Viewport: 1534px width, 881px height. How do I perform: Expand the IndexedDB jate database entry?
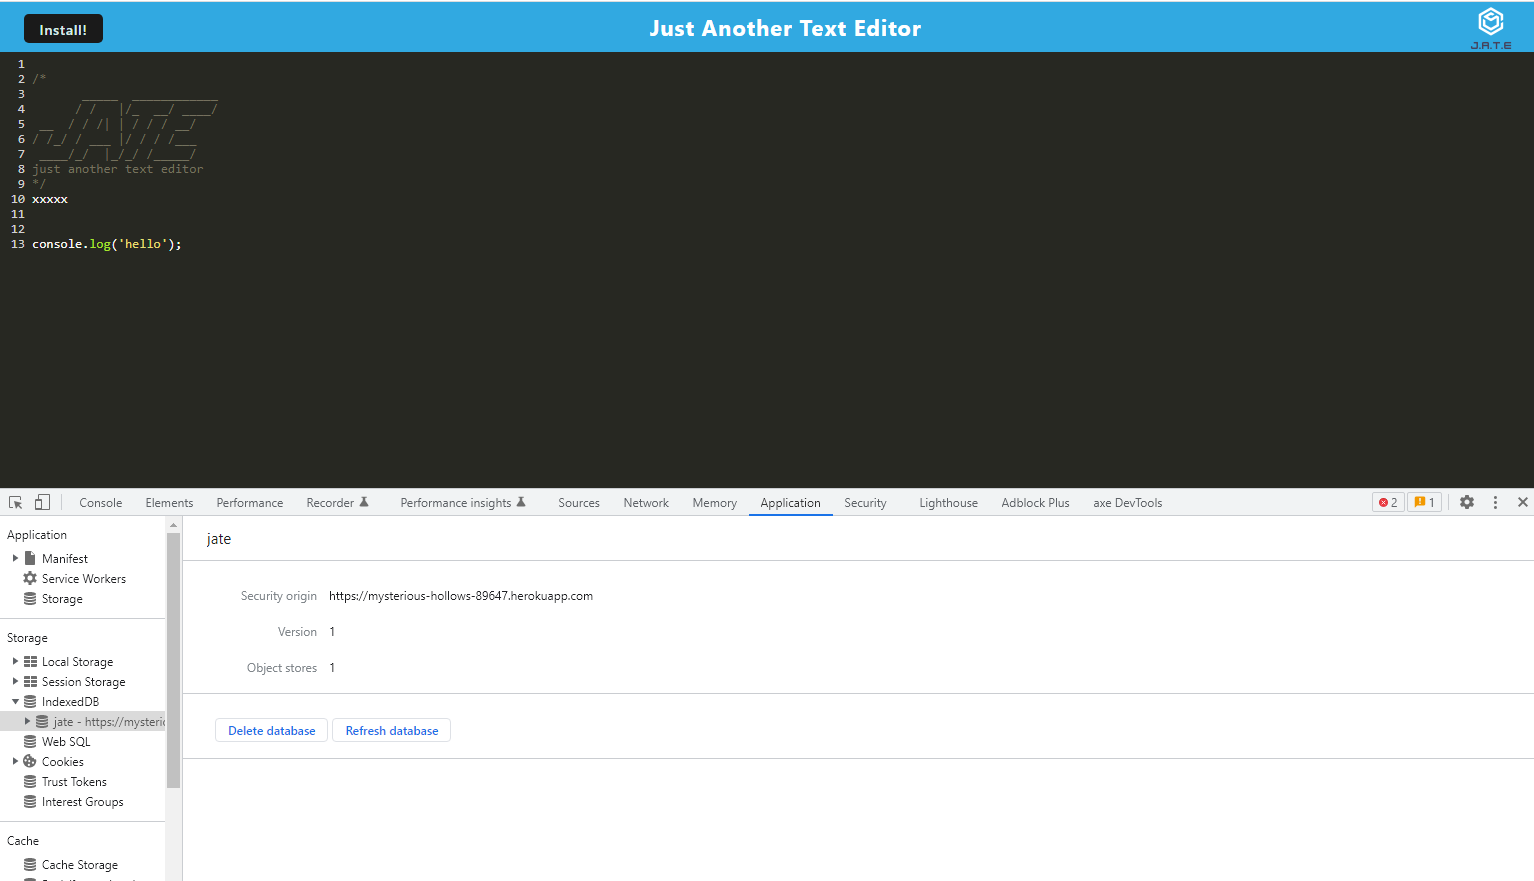point(29,721)
